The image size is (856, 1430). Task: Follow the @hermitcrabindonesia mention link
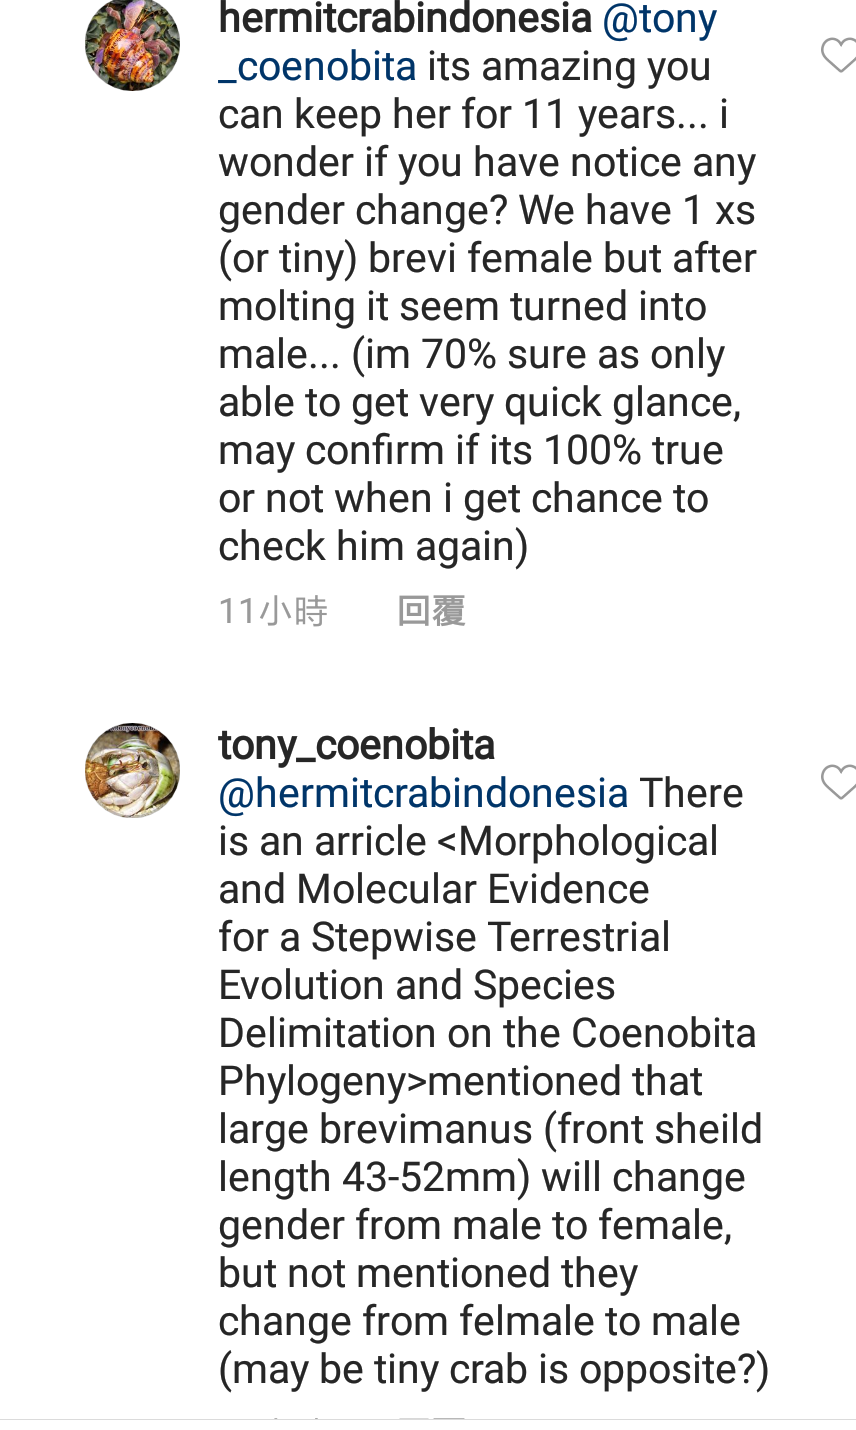(423, 794)
